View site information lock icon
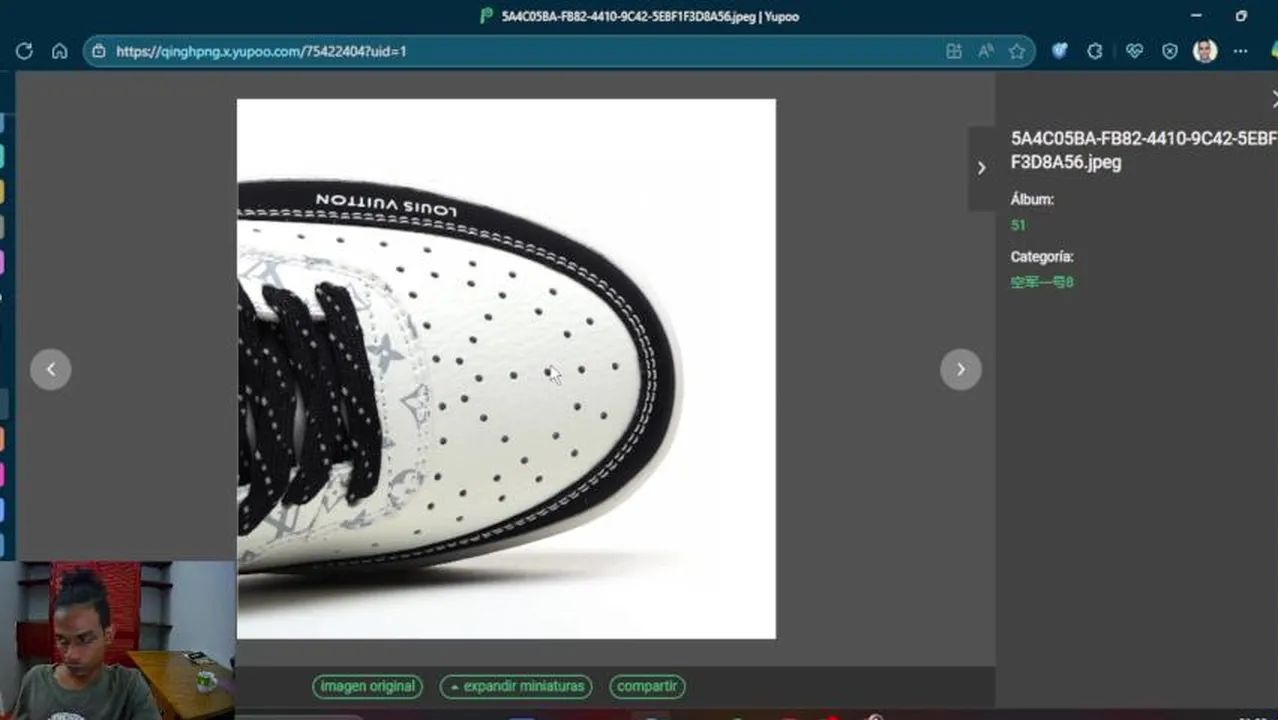Image resolution: width=1278 pixels, height=720 pixels. [x=99, y=51]
